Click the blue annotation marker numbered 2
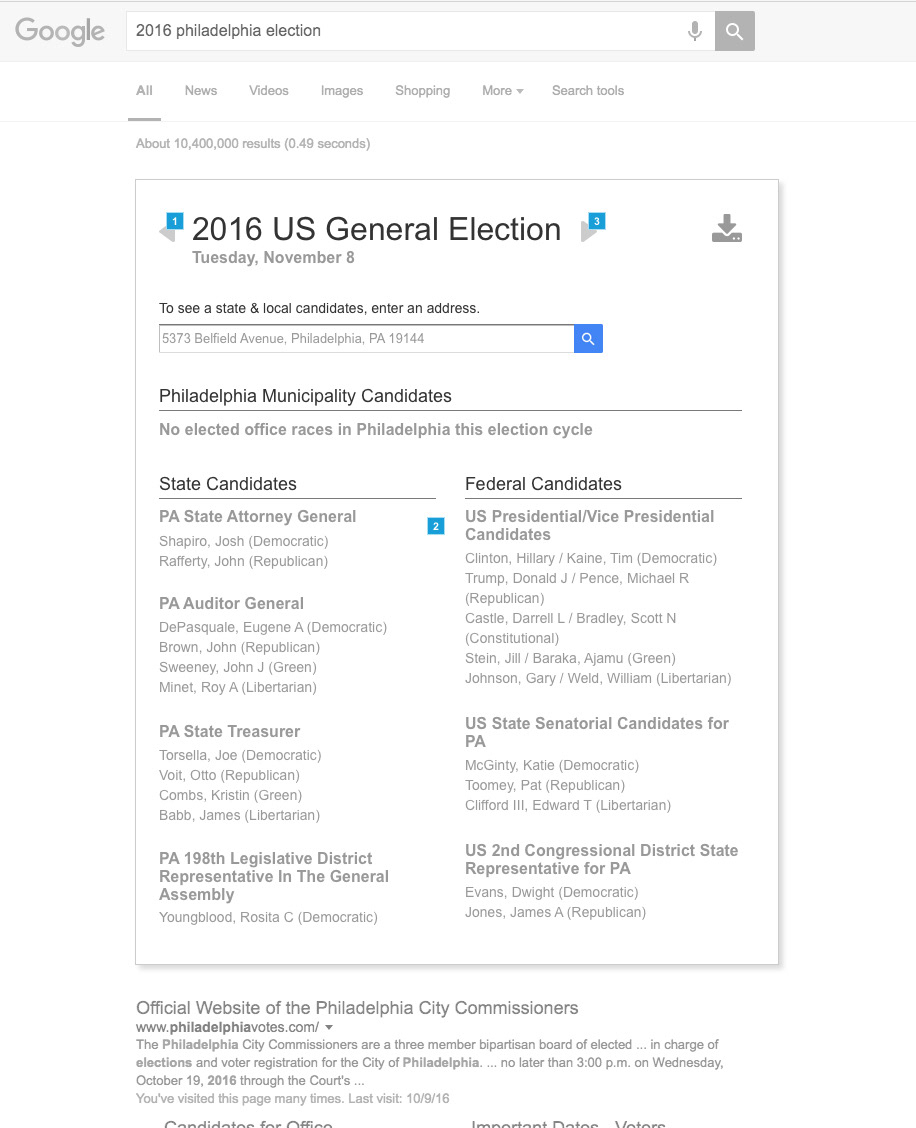The width and height of the screenshot is (916, 1128). pyautogui.click(x=436, y=526)
